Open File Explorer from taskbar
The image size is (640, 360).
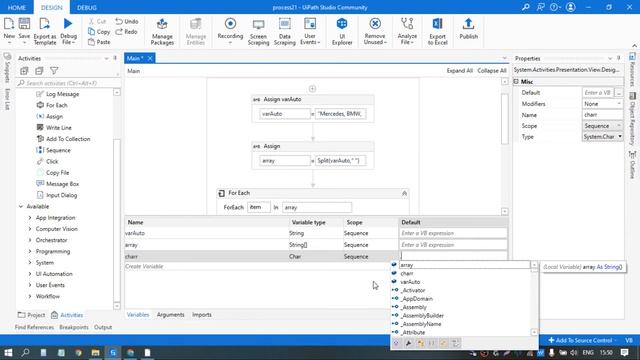tap(96, 352)
